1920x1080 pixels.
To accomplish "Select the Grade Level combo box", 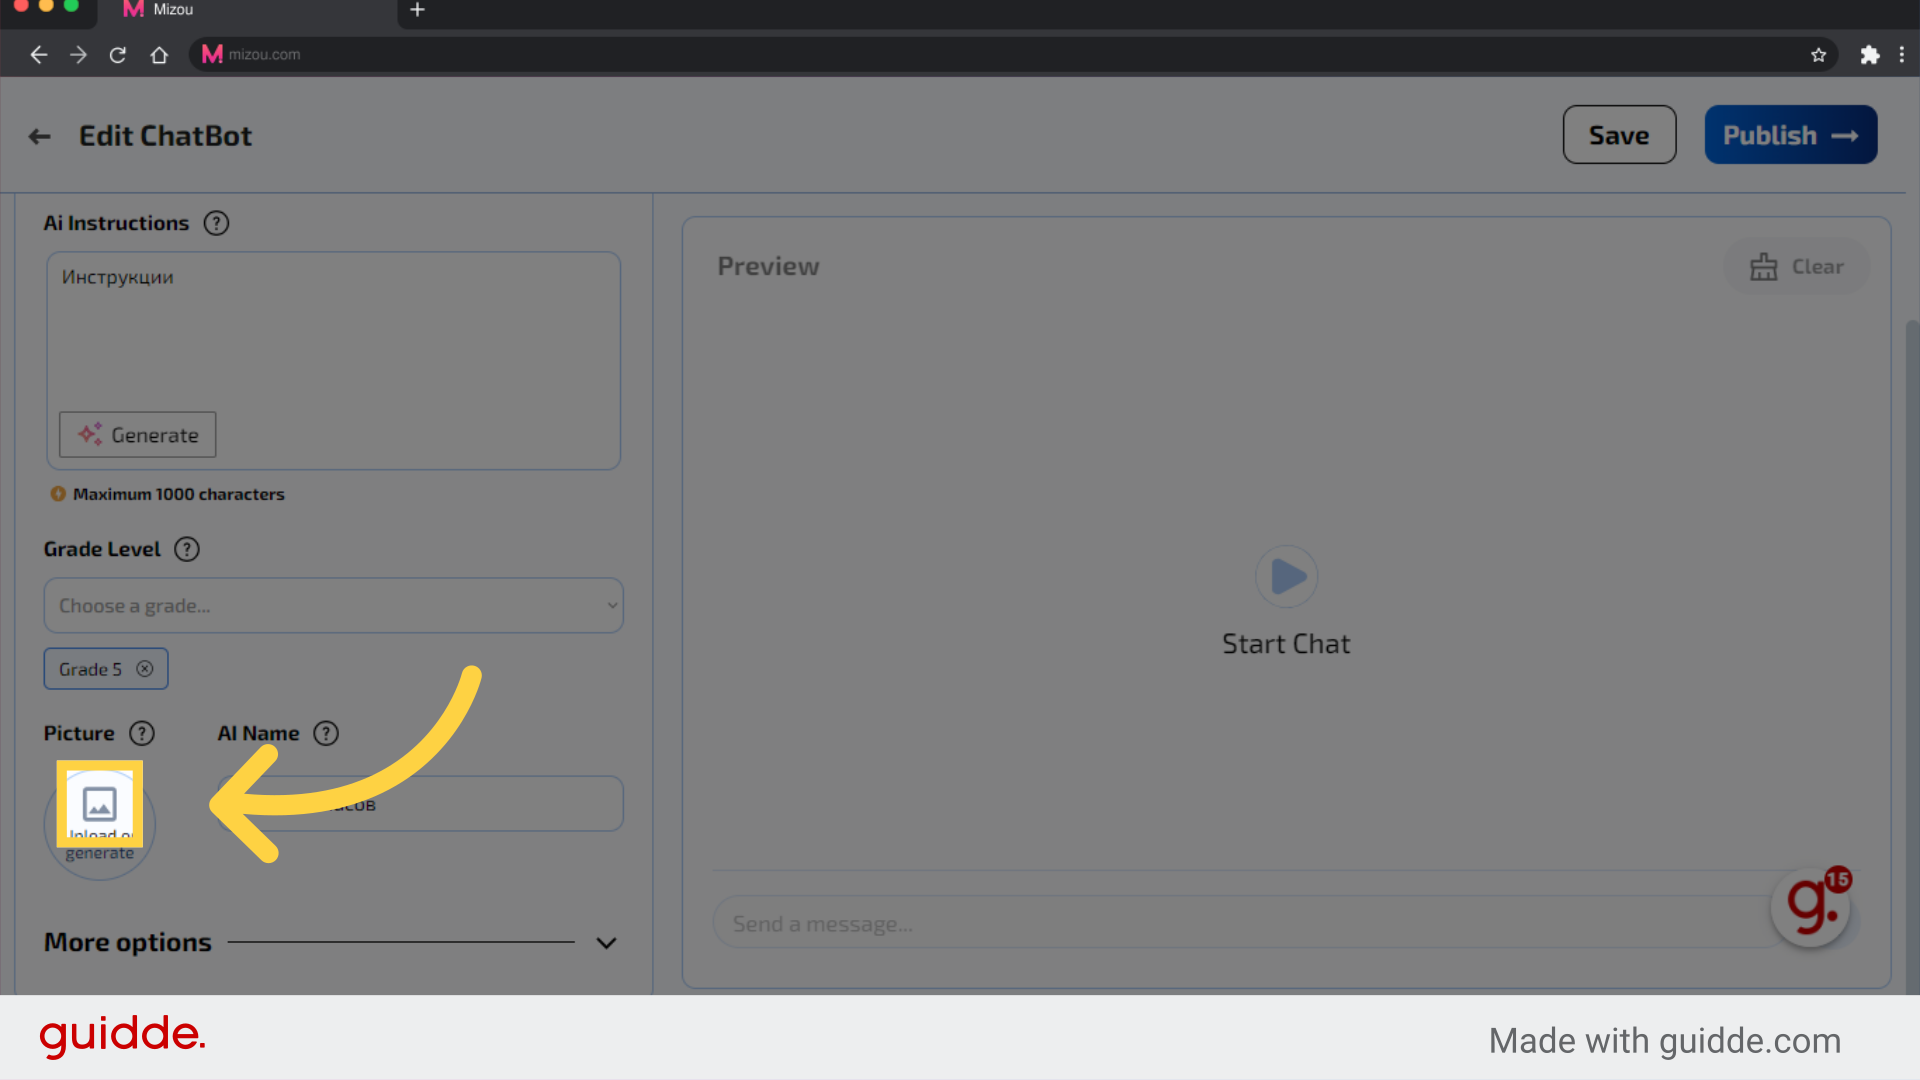I will [334, 605].
